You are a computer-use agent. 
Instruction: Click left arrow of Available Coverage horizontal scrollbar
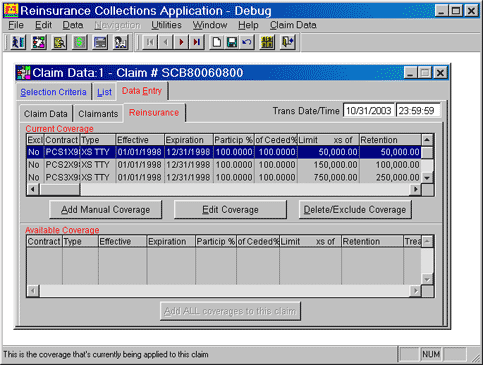coord(33,291)
